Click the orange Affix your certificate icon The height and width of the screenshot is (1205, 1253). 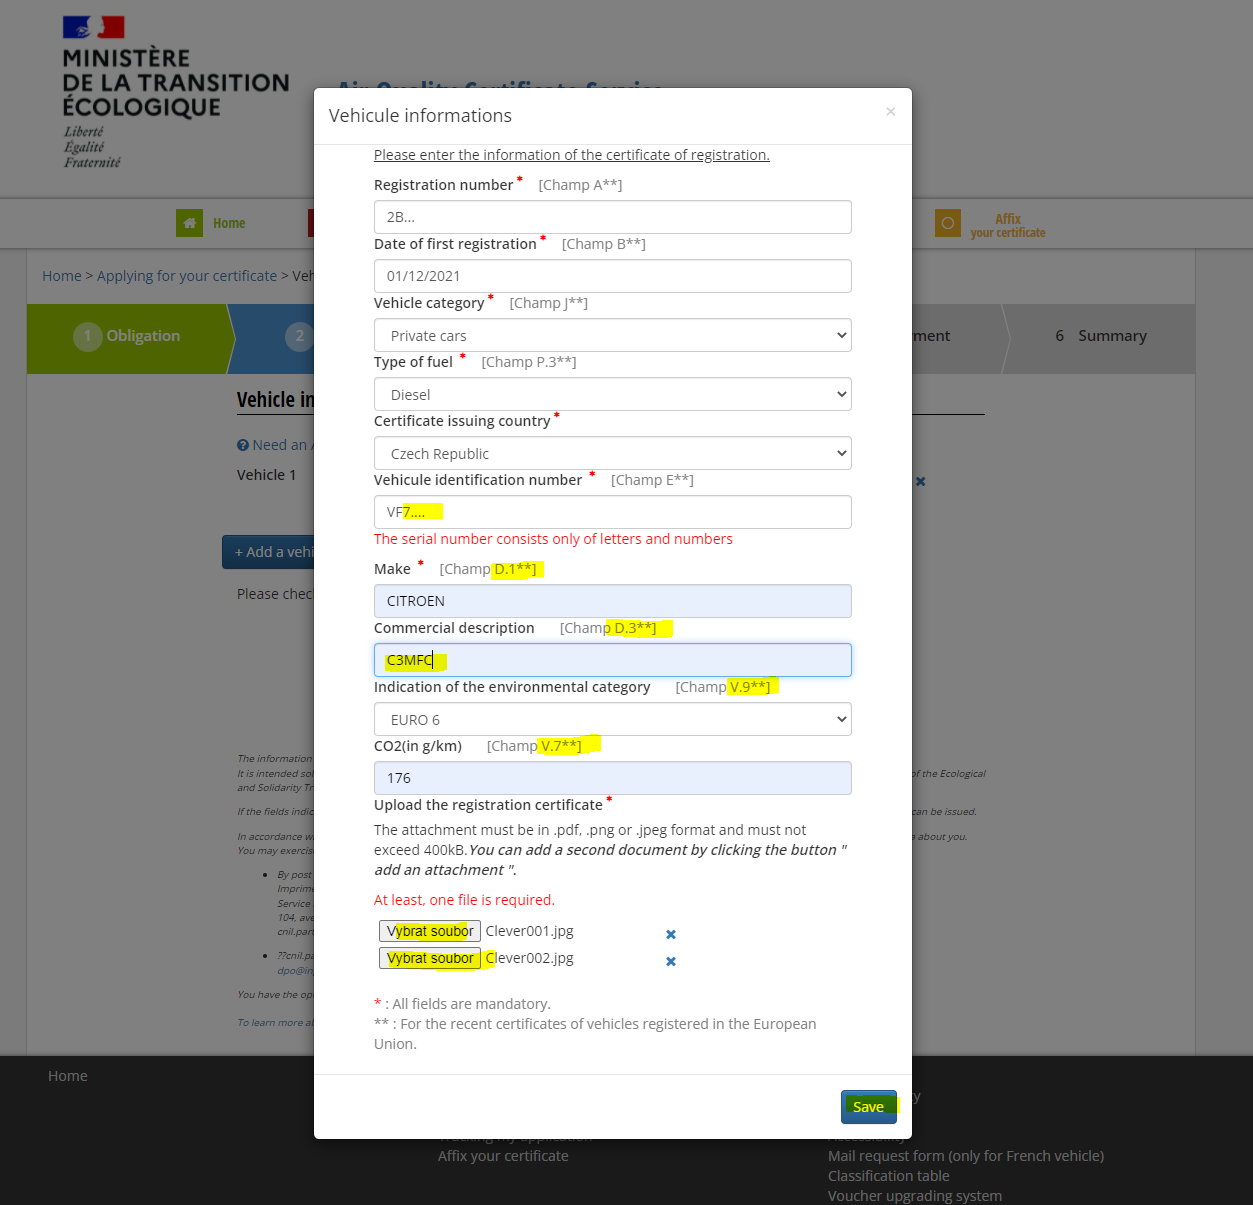[947, 223]
